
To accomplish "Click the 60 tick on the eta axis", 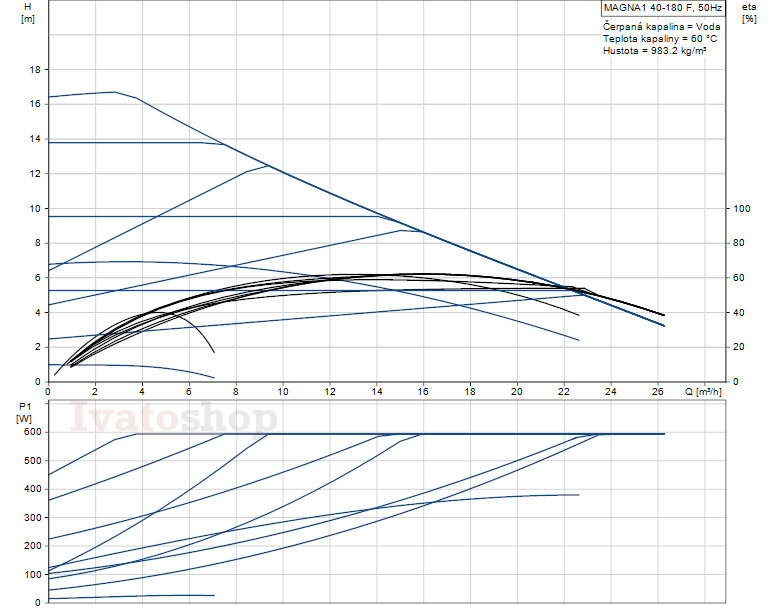I will (x=740, y=278).
